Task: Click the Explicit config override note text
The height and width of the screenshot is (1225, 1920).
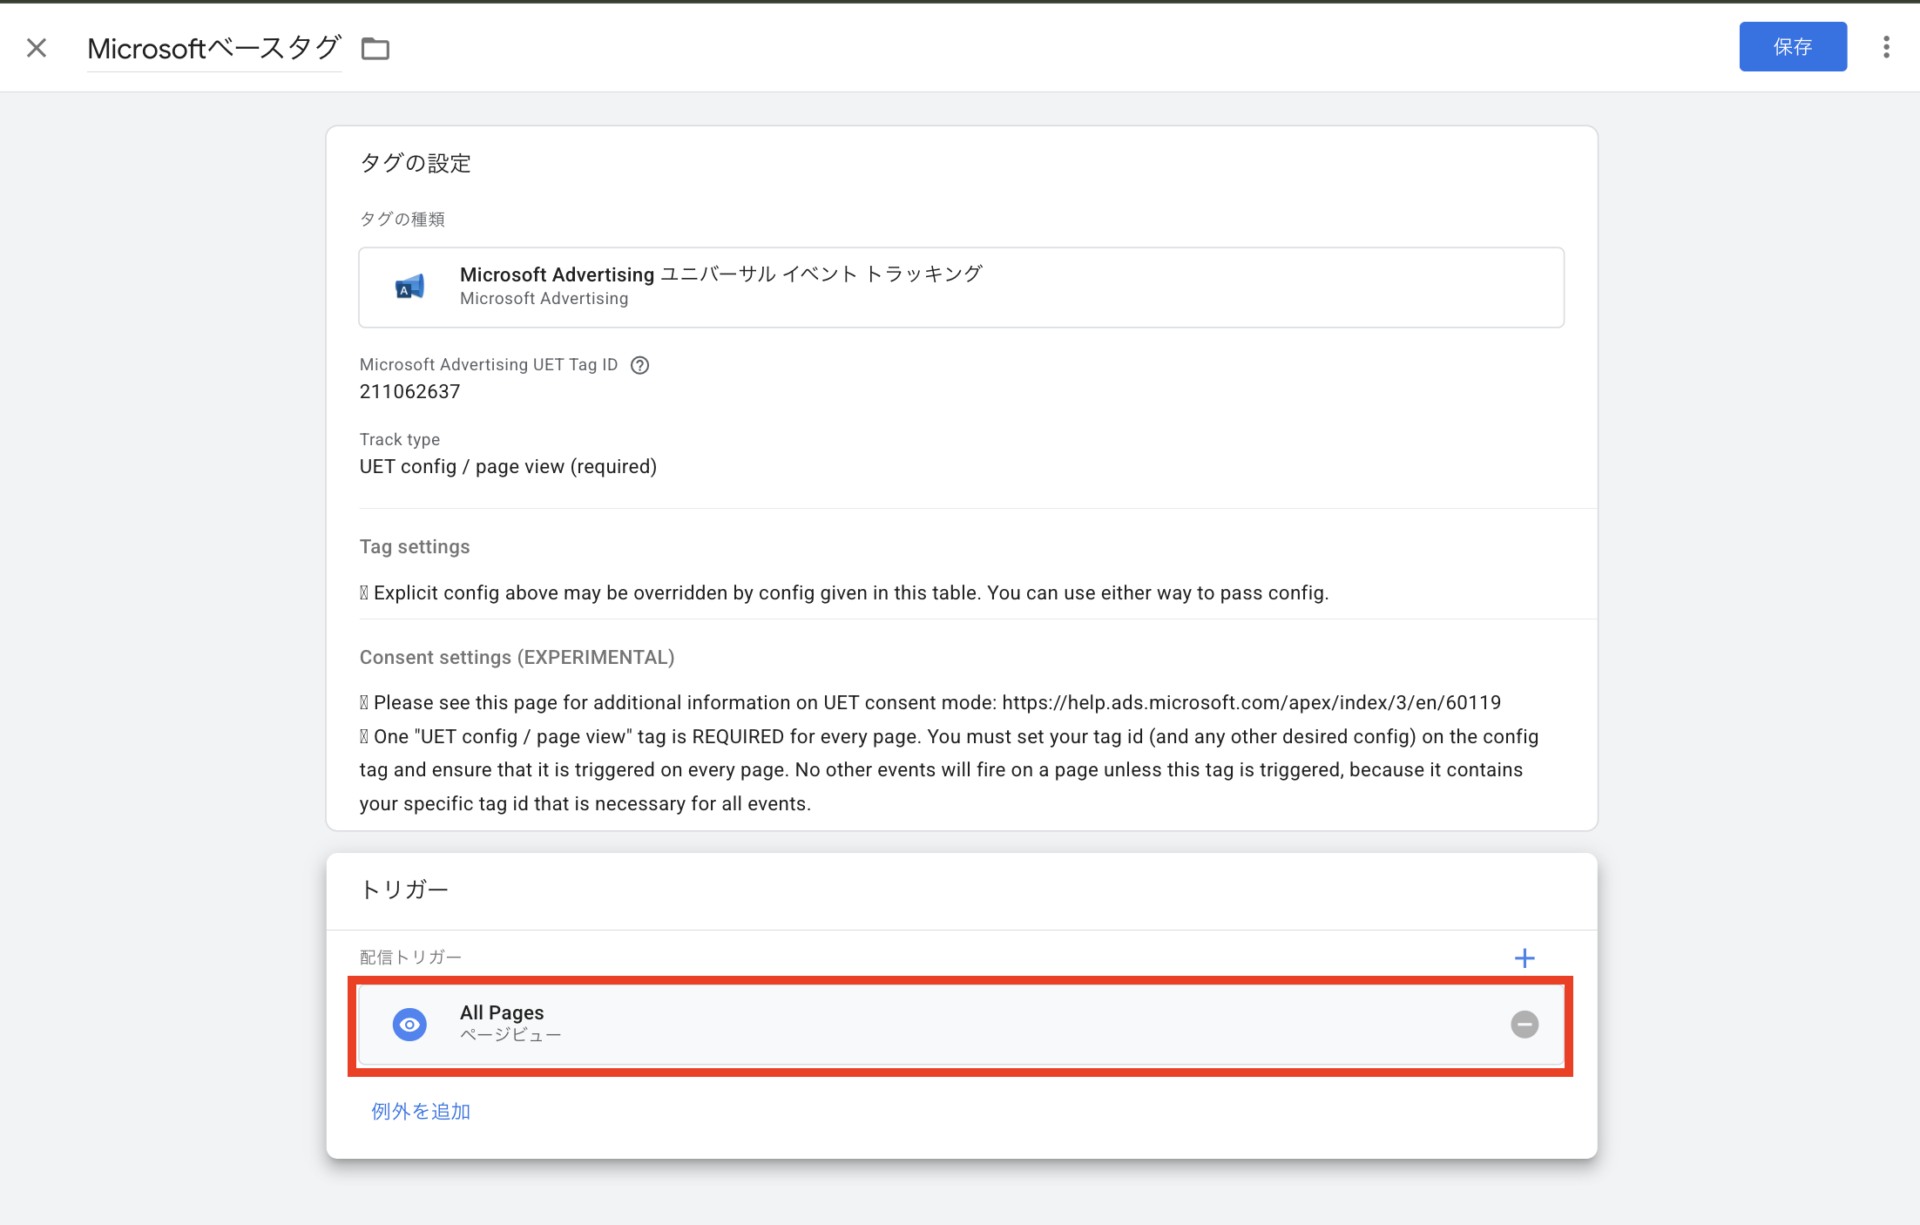Action: (845, 593)
